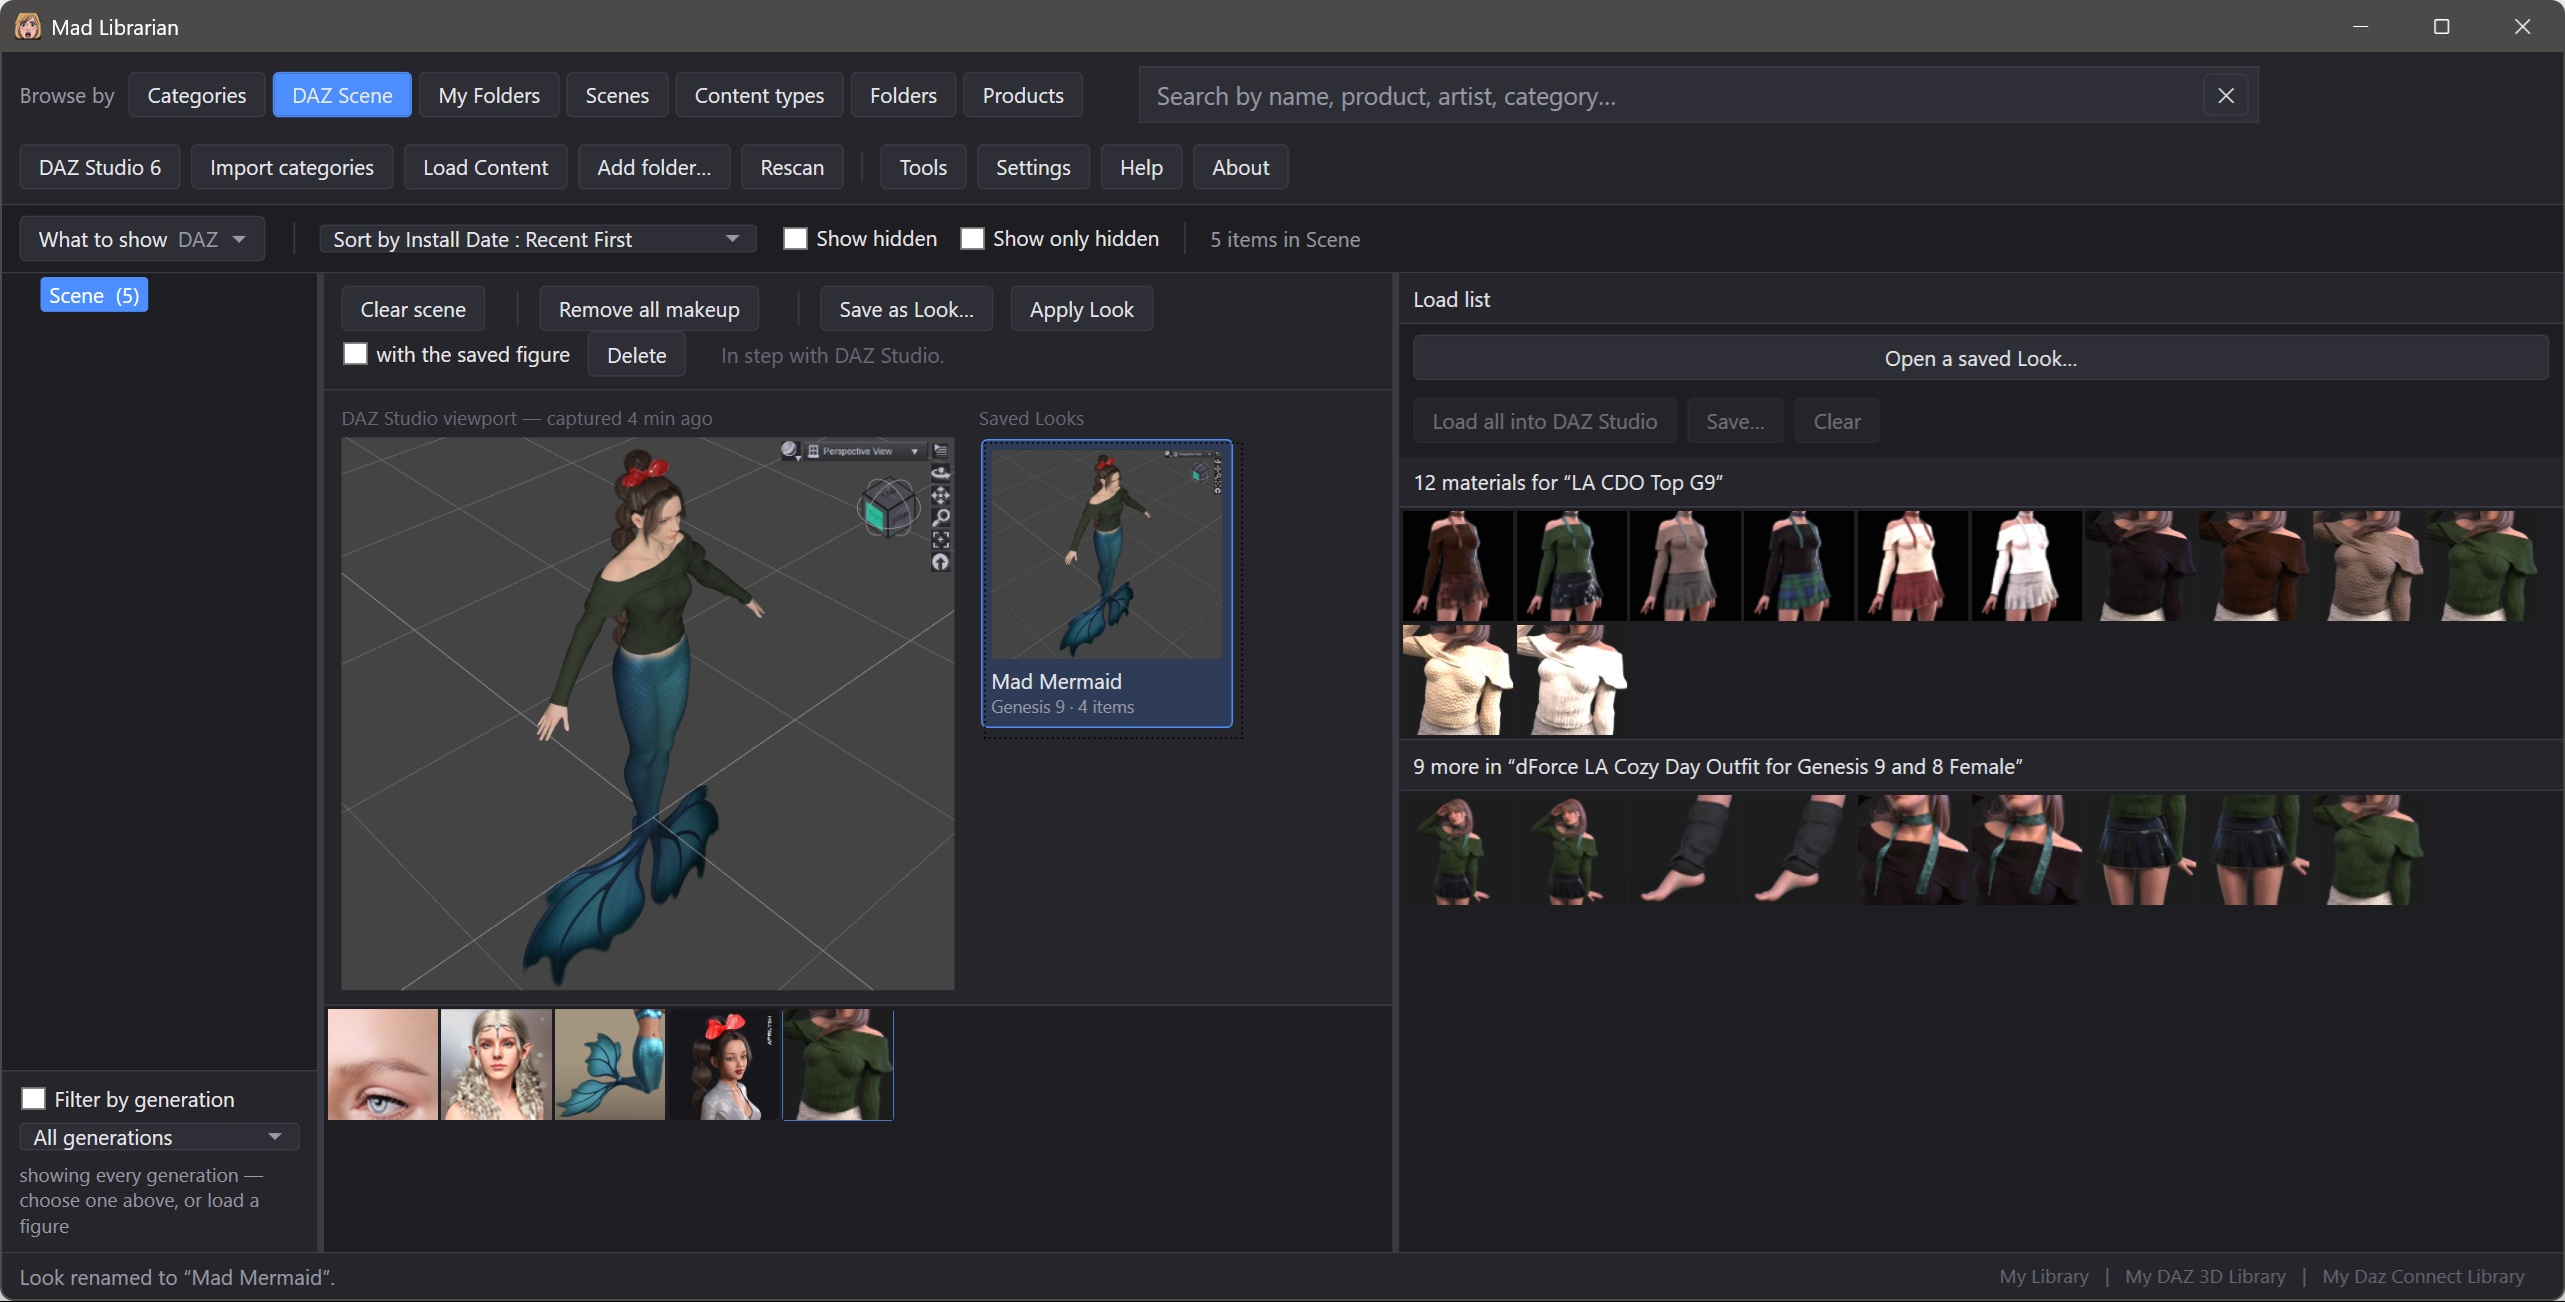
Task: Open the What to show DAZ dropdown
Action: point(142,239)
